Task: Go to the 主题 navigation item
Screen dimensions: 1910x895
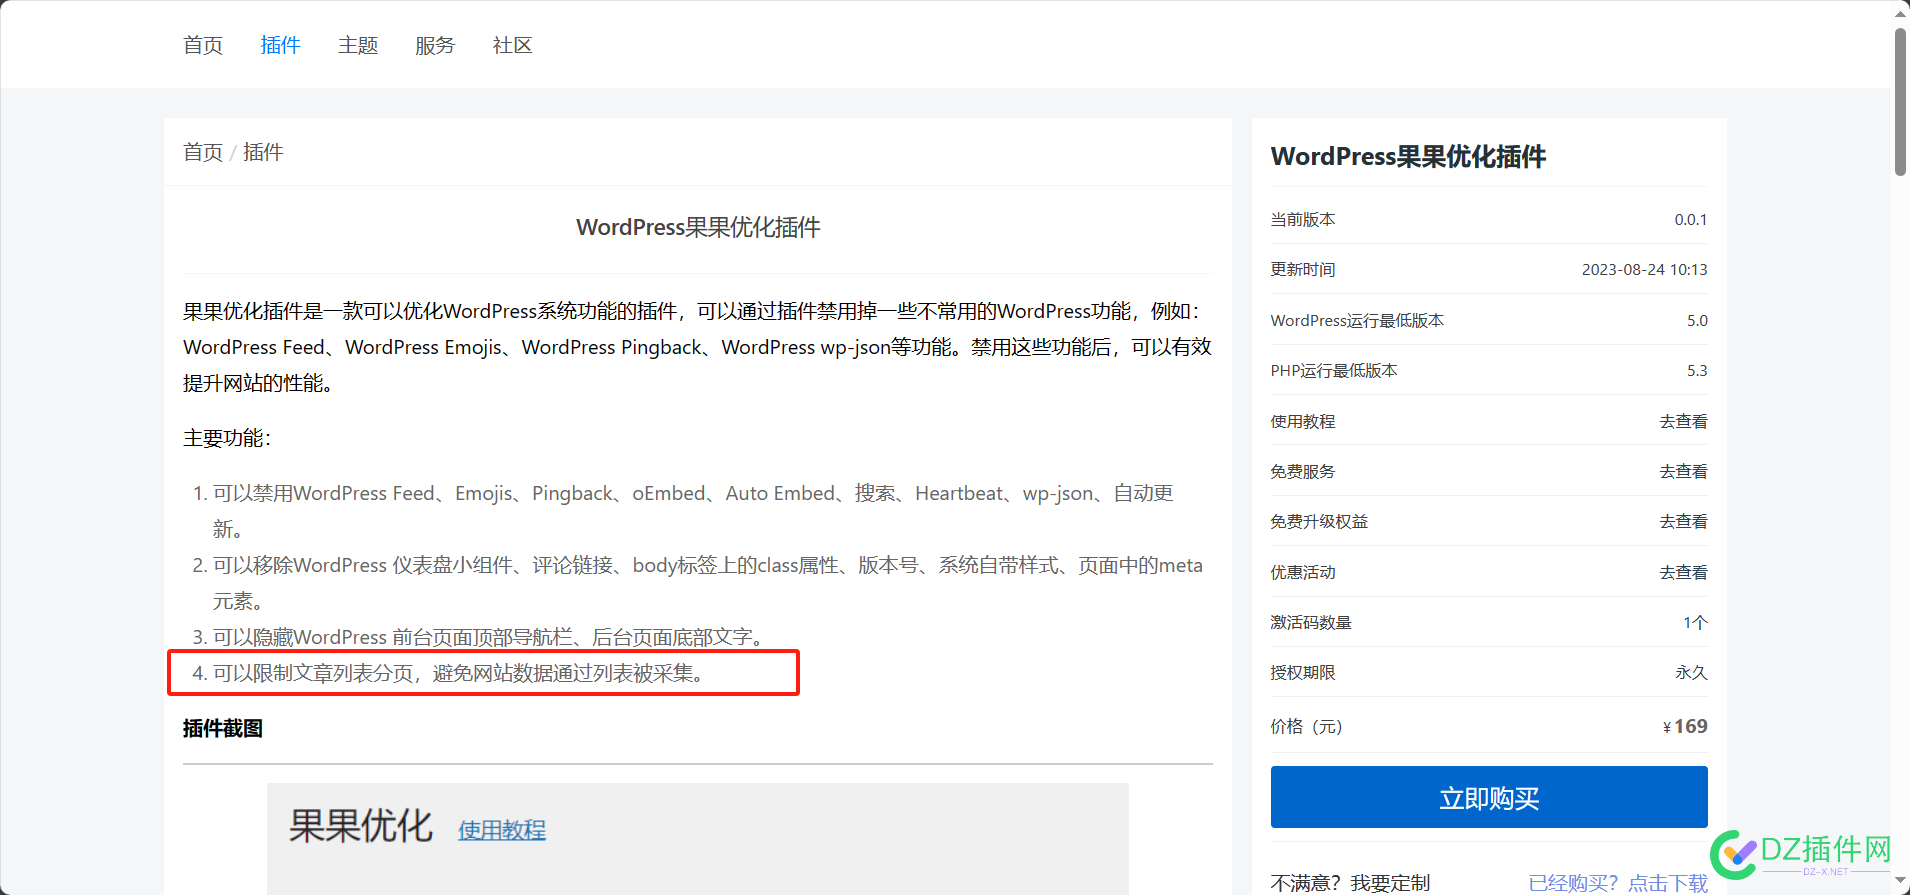Action: [358, 45]
